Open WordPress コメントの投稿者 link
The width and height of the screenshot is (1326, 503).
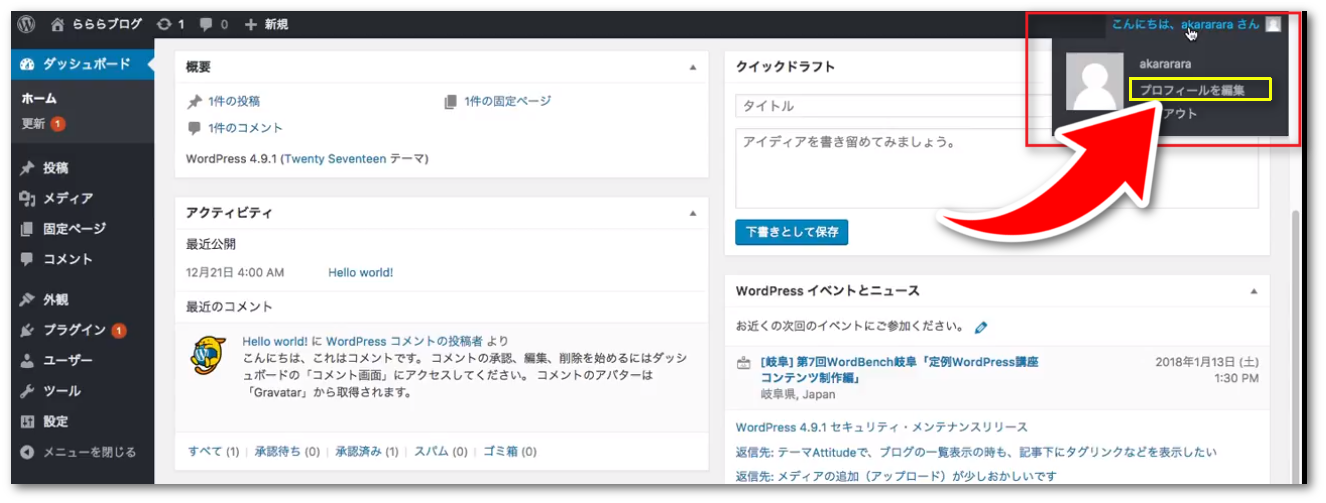404,341
